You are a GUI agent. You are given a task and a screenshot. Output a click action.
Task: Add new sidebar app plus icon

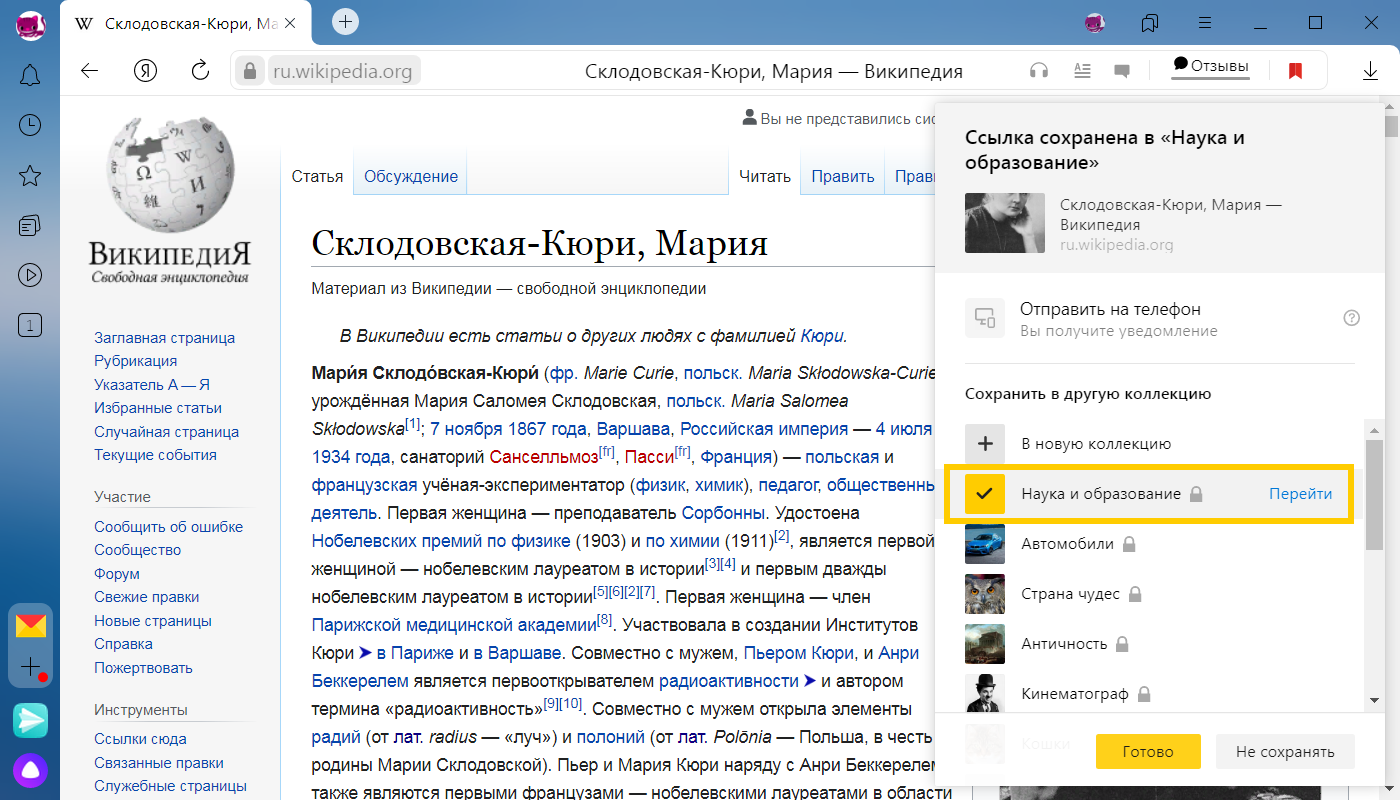31,667
